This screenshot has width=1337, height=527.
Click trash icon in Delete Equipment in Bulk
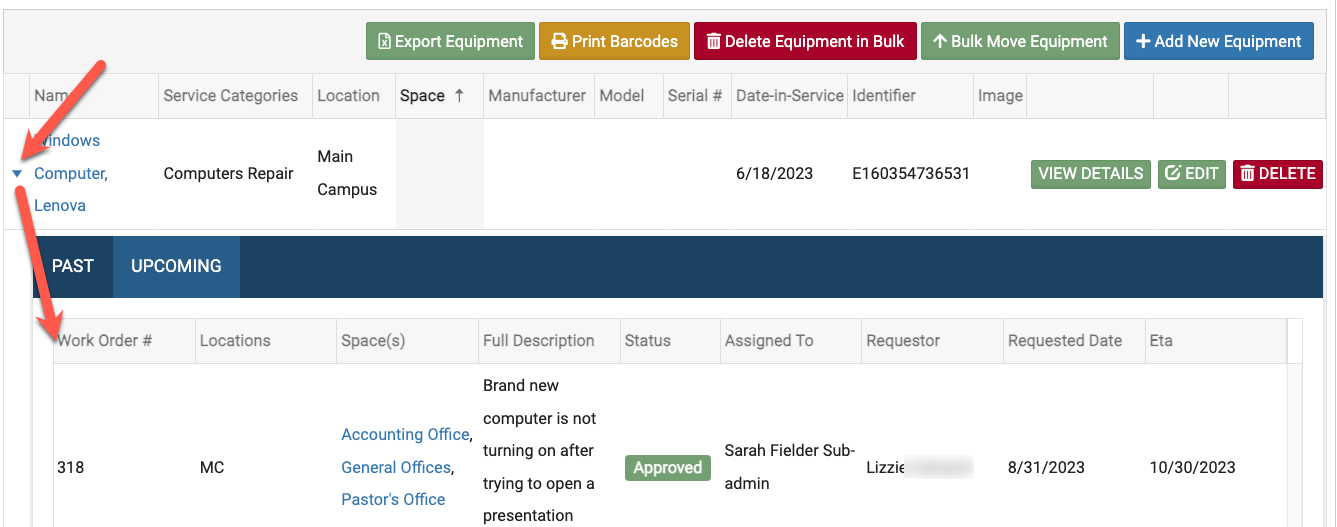pos(713,42)
